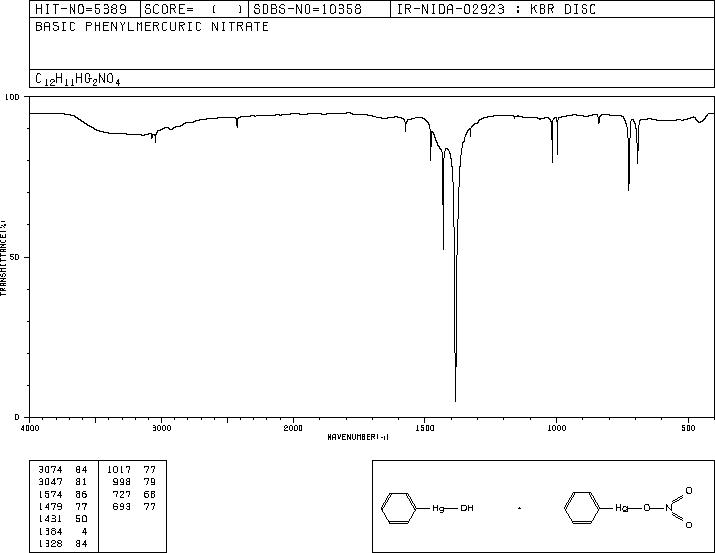The image size is (715, 553).
Task: Click the 2000 wavenumber axis label
Action: 293,428
